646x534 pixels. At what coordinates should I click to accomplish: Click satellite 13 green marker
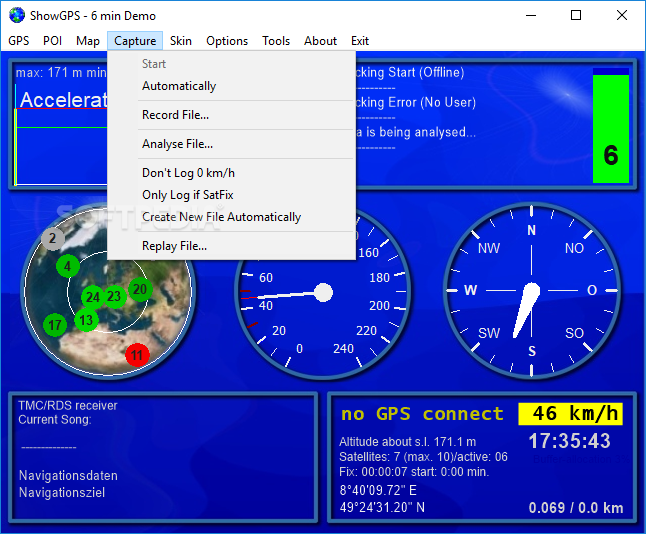pos(86,320)
